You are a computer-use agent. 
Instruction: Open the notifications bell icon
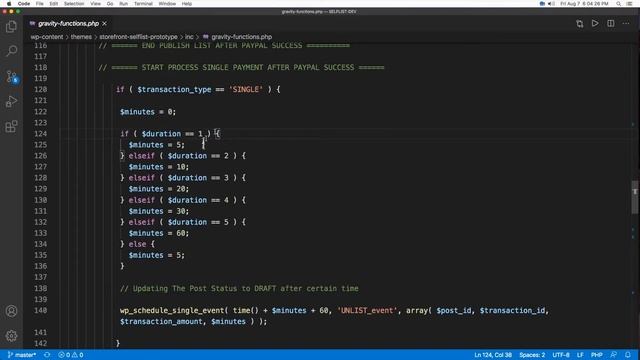[x=628, y=355]
